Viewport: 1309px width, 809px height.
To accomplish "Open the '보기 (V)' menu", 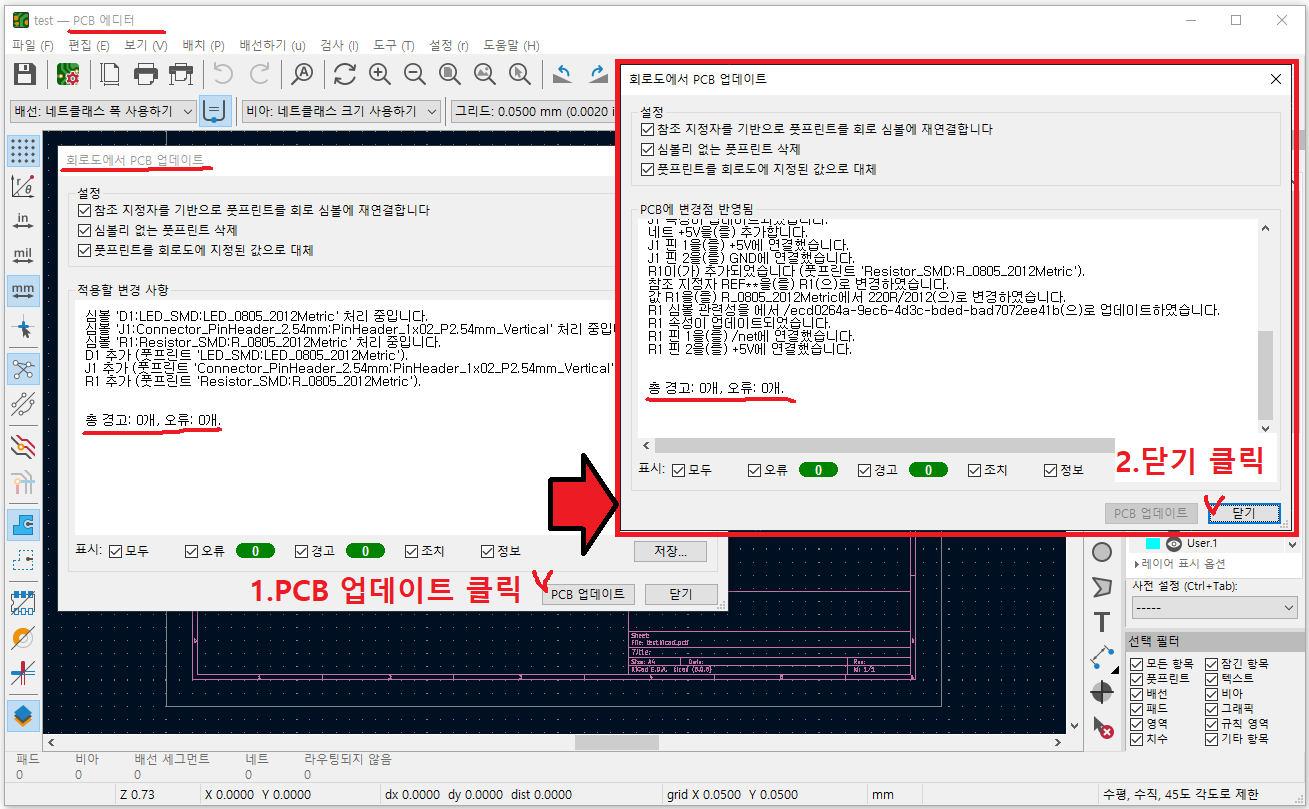I will pos(146,45).
